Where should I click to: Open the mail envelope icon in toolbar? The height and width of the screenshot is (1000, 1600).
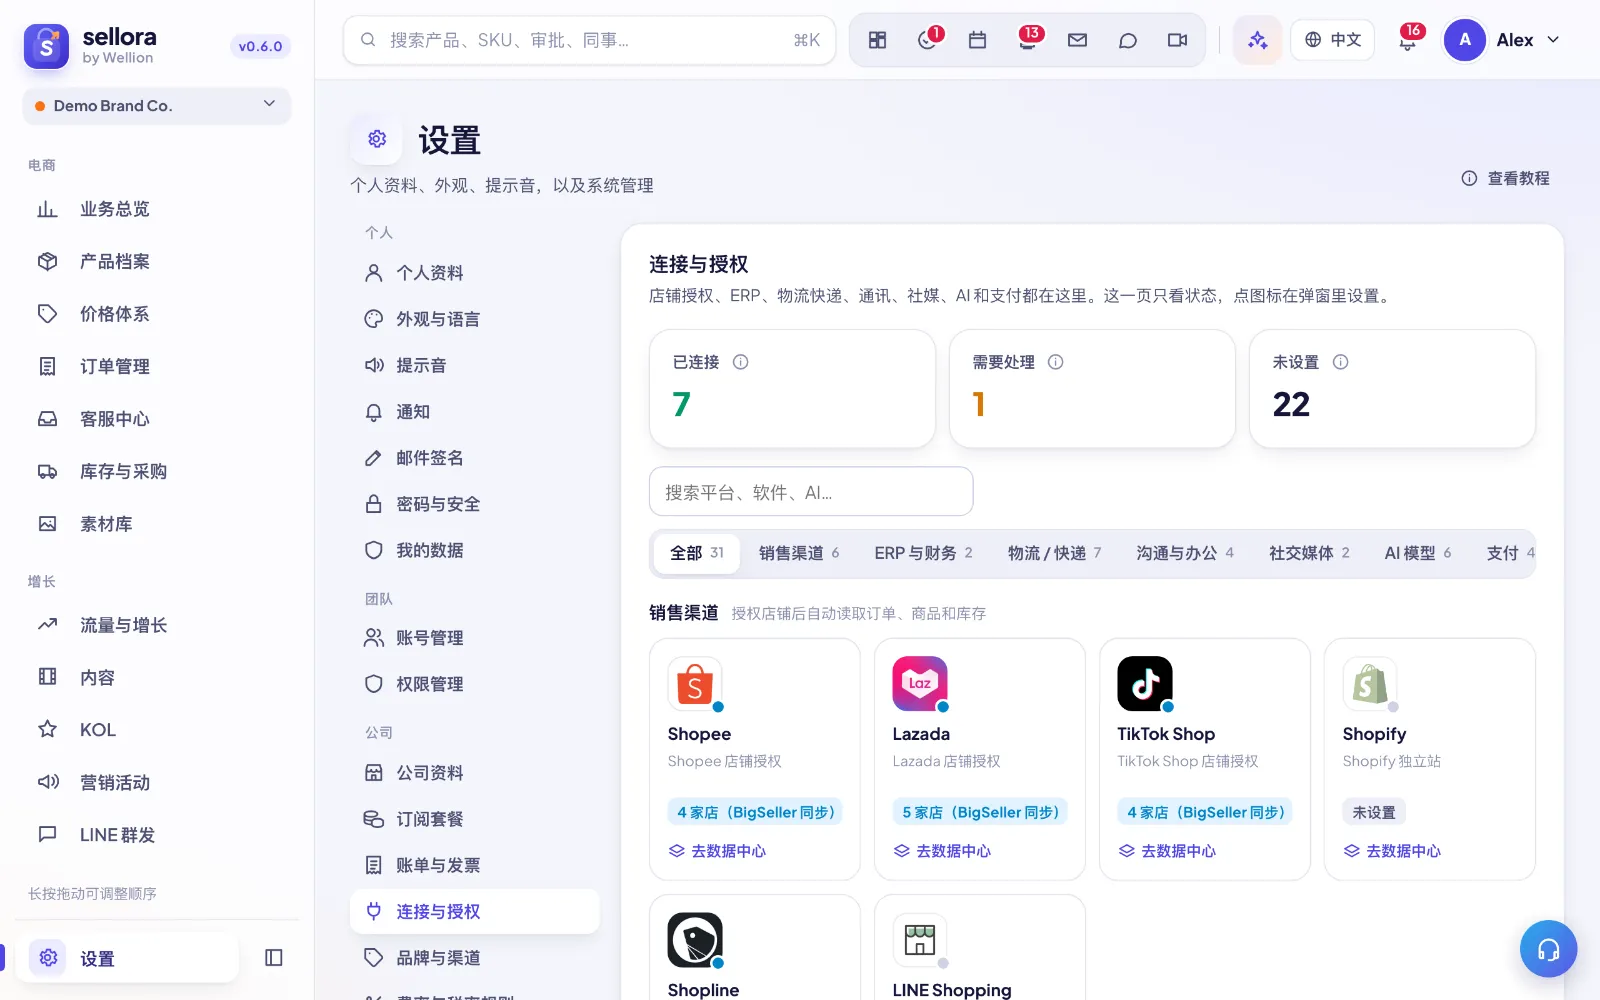point(1077,40)
